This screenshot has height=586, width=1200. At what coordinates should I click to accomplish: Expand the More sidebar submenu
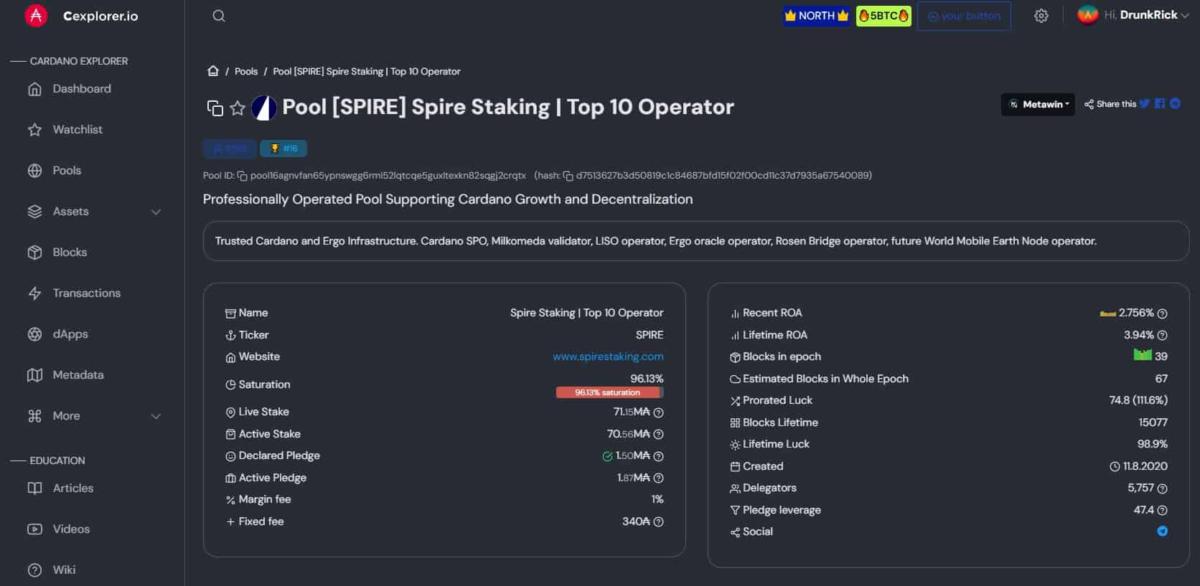pos(156,416)
